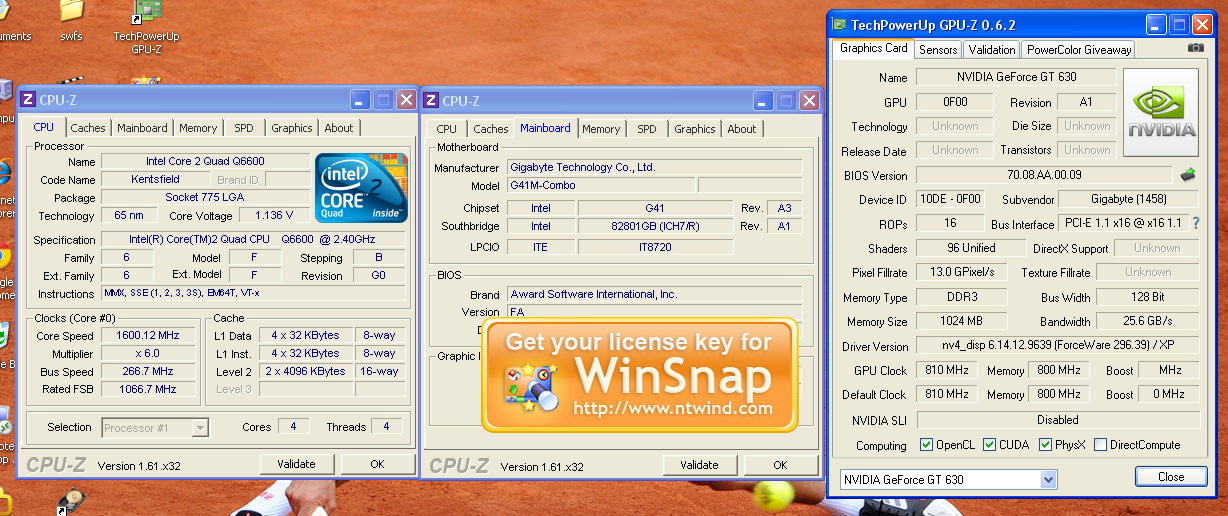Screen dimensions: 1228x516
Task: Click the BIOS Version 70.08.AA.00.09 field
Action: 1045,175
